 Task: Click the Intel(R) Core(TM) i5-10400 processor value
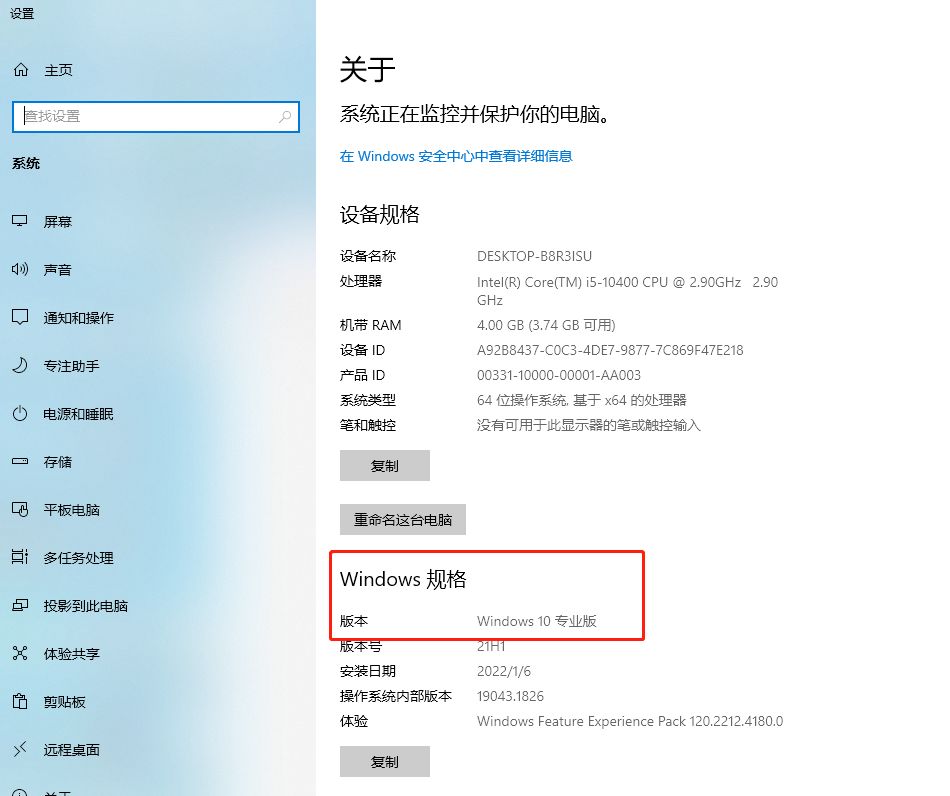click(627, 291)
